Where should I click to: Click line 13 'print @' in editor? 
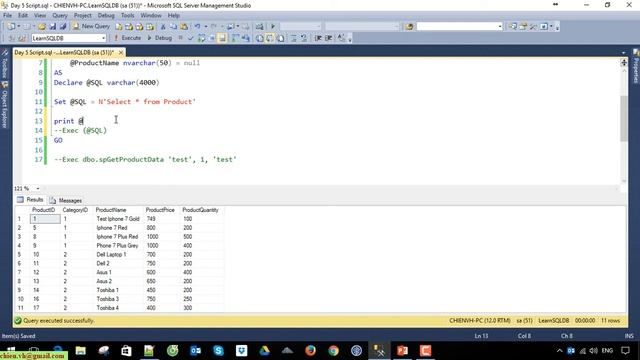[x=69, y=121]
